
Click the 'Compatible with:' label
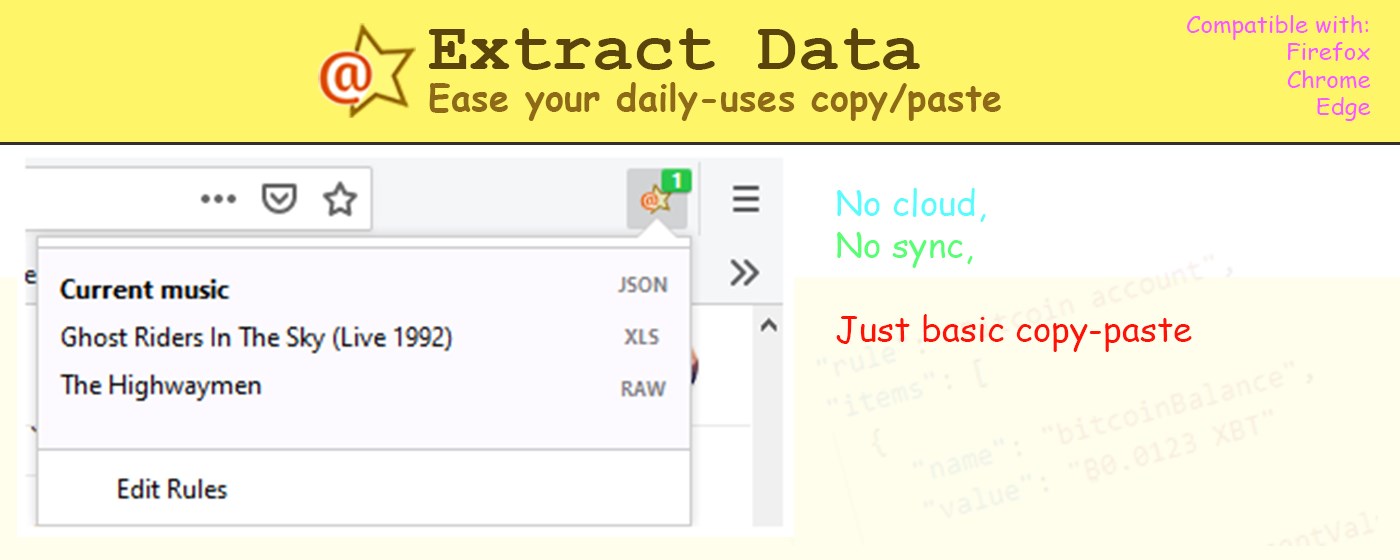click(x=1278, y=25)
